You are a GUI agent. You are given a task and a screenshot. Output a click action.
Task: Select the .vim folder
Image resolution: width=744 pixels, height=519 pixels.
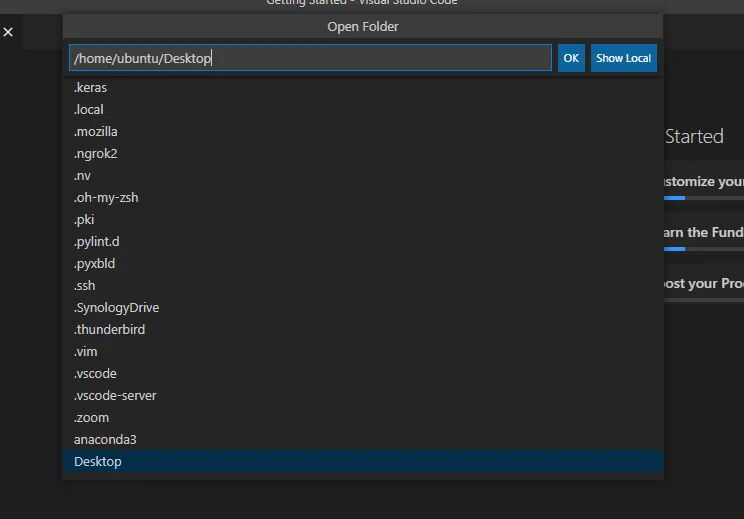pos(86,352)
